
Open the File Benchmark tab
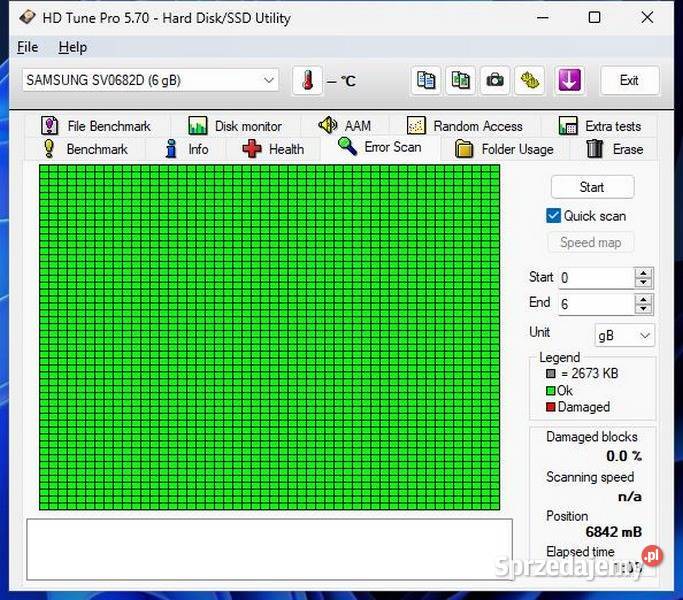(96, 126)
